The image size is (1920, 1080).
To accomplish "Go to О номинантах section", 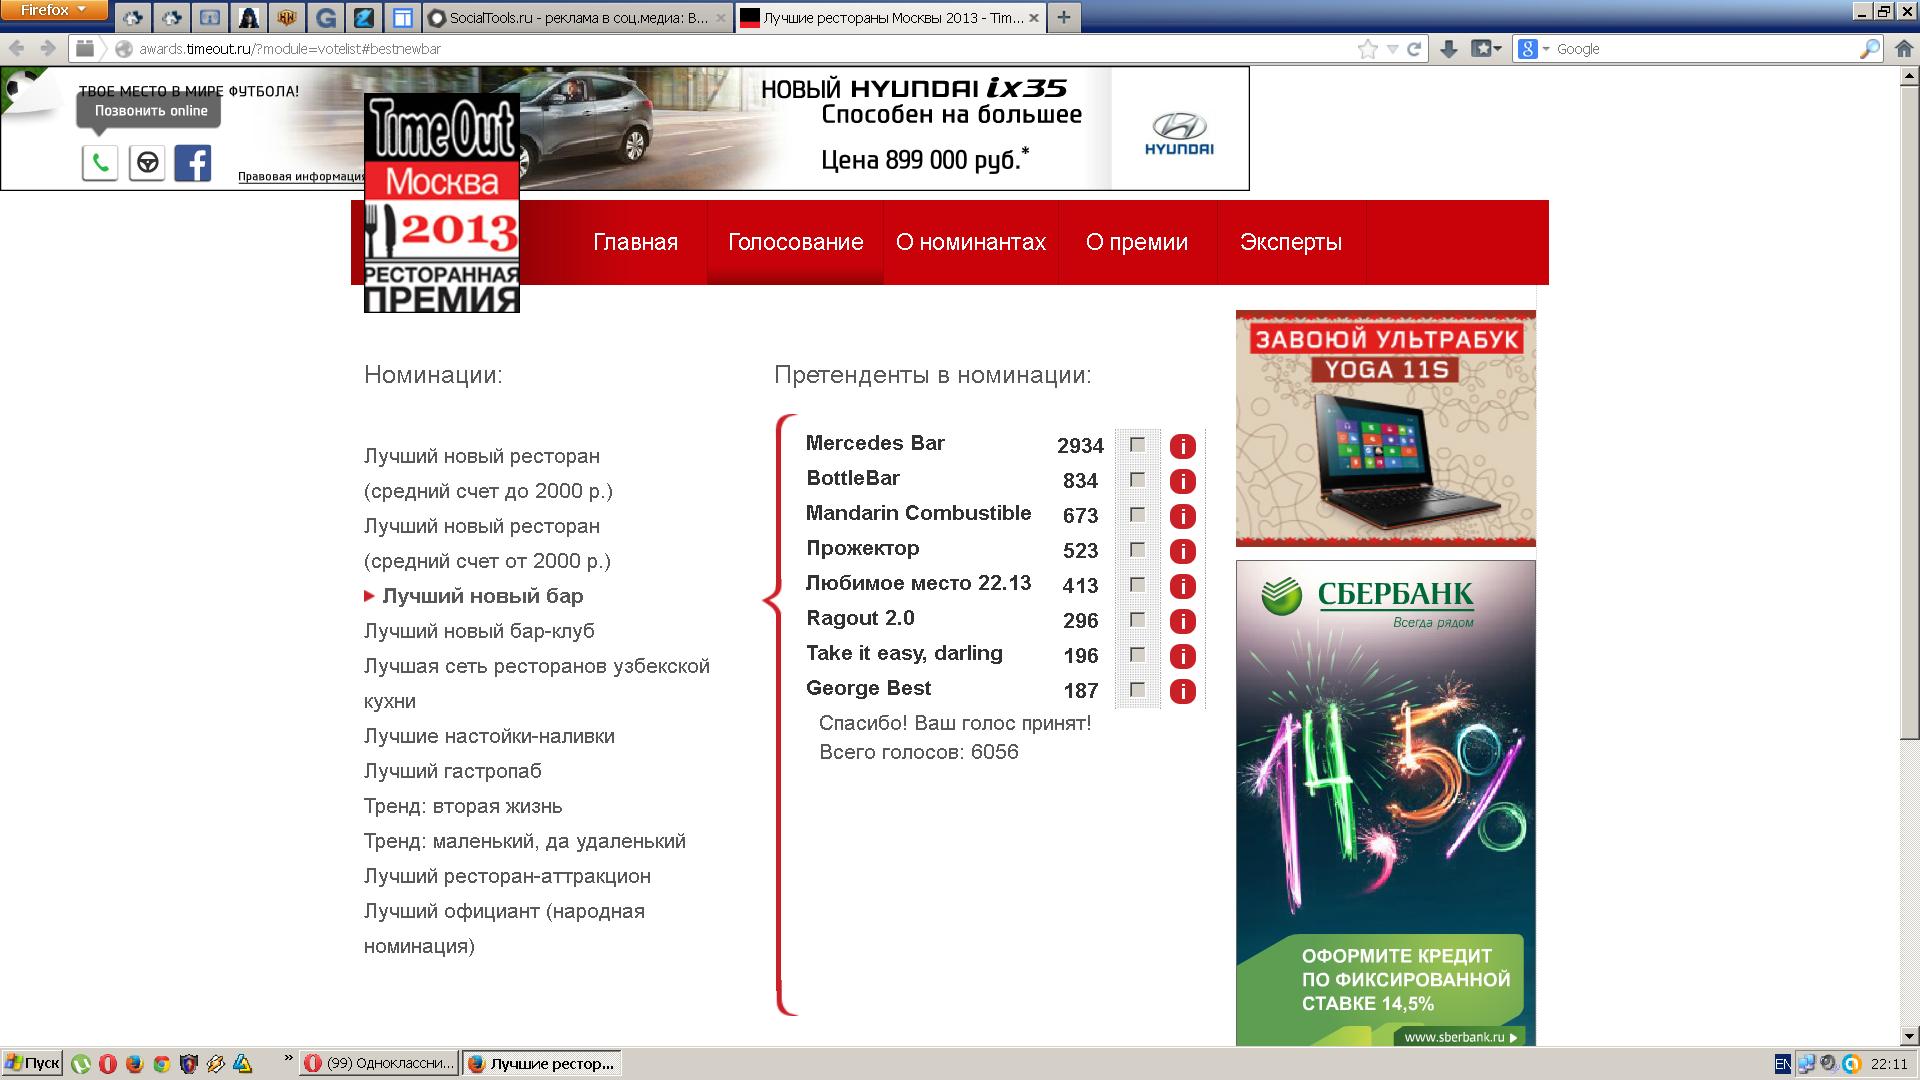I will [971, 242].
